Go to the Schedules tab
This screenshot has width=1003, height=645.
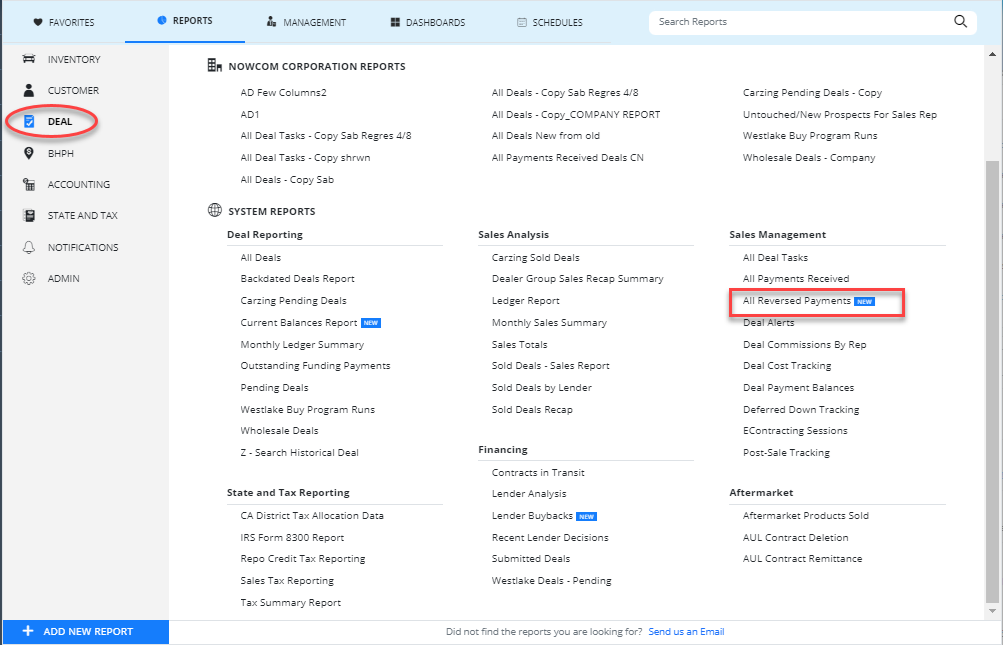(x=549, y=22)
